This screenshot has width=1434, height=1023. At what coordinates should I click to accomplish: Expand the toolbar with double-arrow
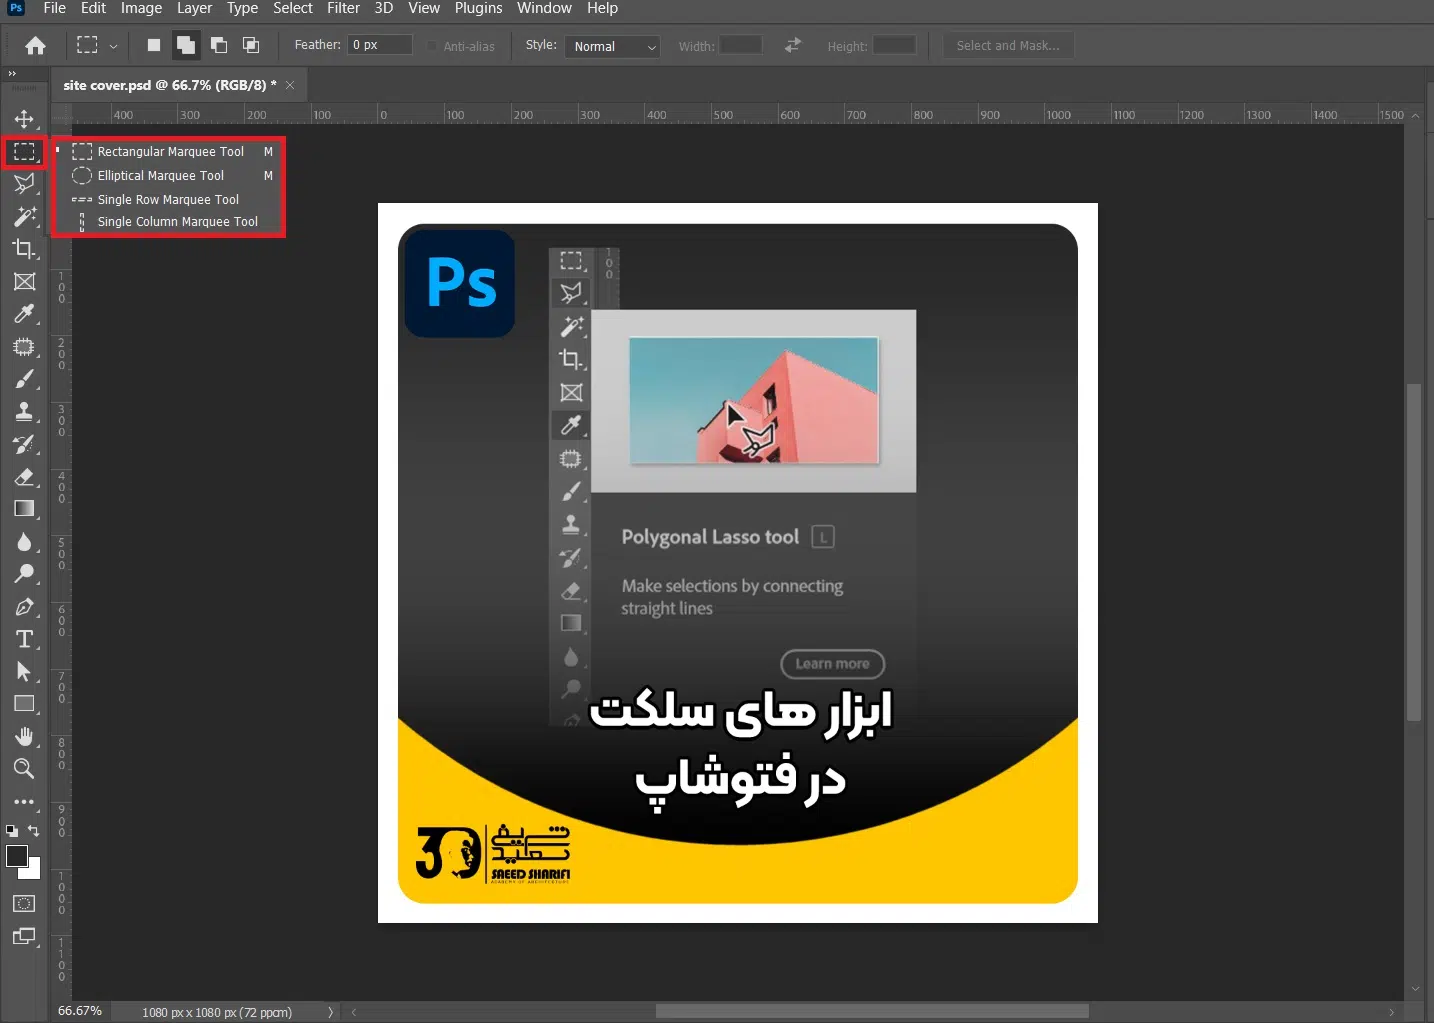[12, 74]
